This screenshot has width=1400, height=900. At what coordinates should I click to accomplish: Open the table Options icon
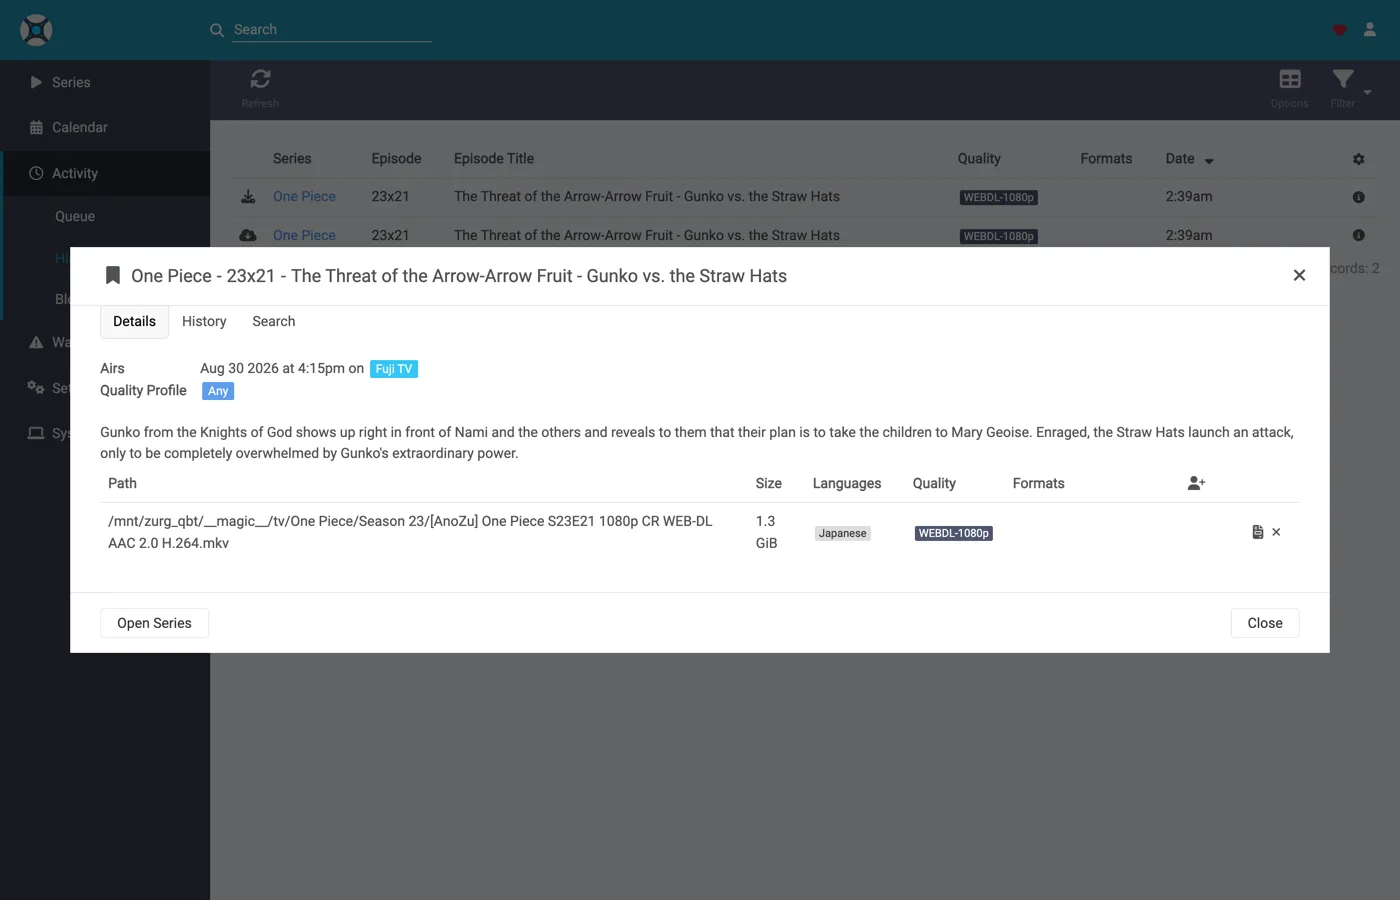[1290, 88]
